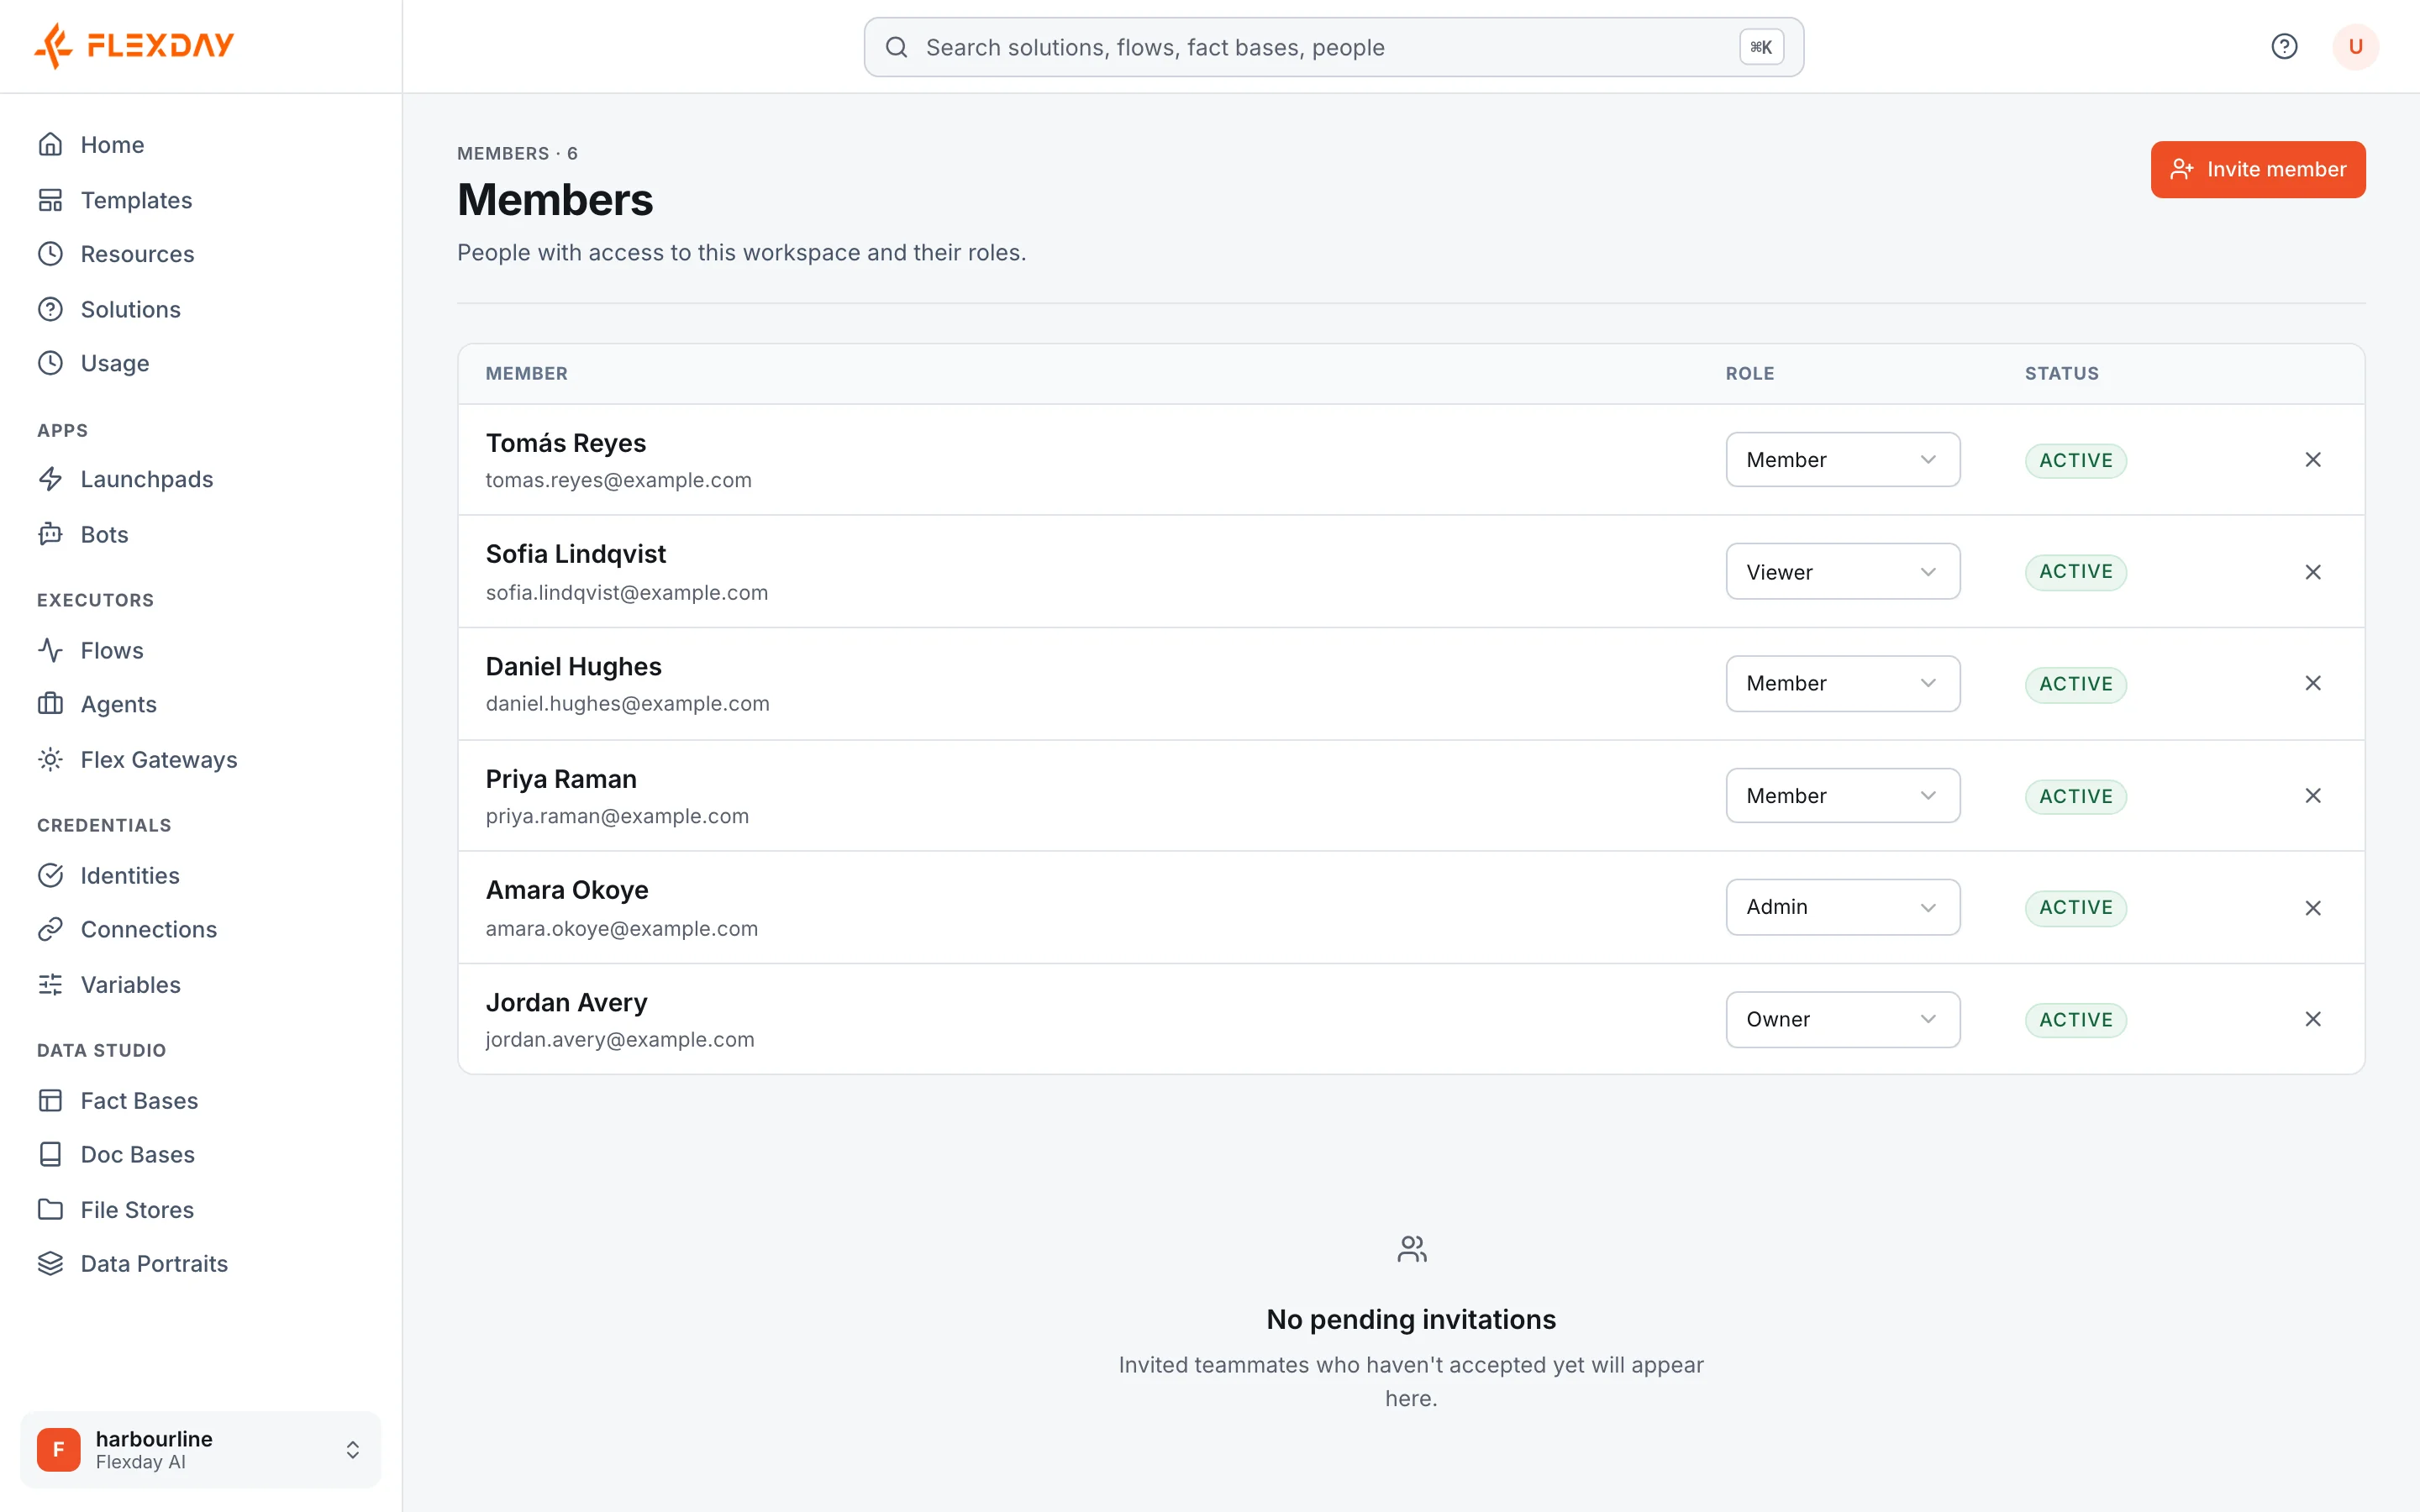Click the Invite member button
The width and height of the screenshot is (2420, 1512).
click(x=2258, y=170)
